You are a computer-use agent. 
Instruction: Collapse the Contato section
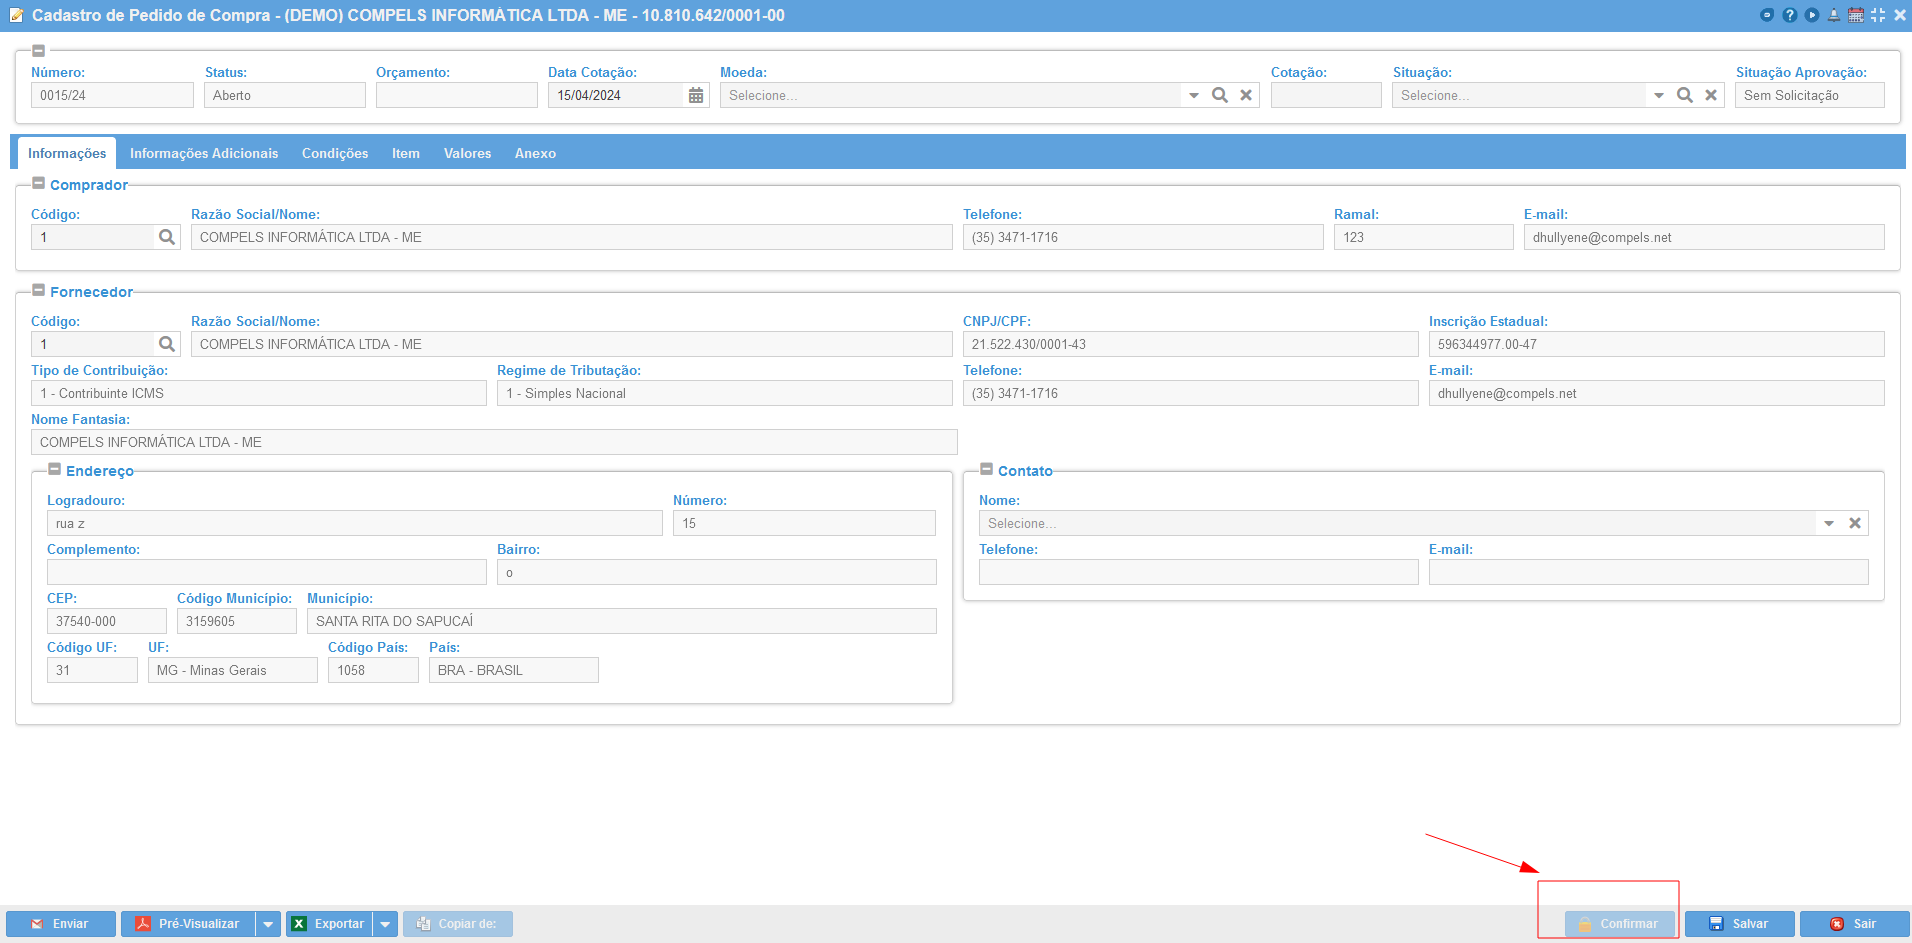[x=987, y=470]
